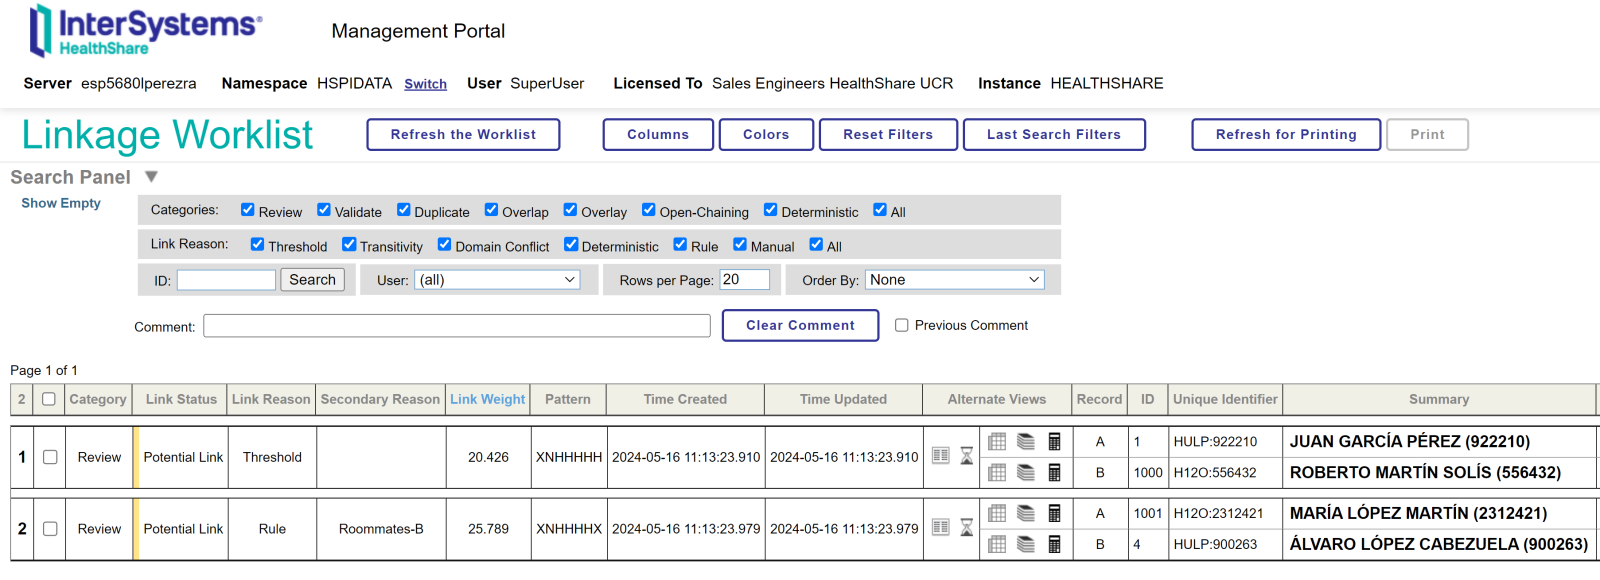This screenshot has width=1600, height=580.
Task: Expand the Order By dropdown
Action: (954, 280)
